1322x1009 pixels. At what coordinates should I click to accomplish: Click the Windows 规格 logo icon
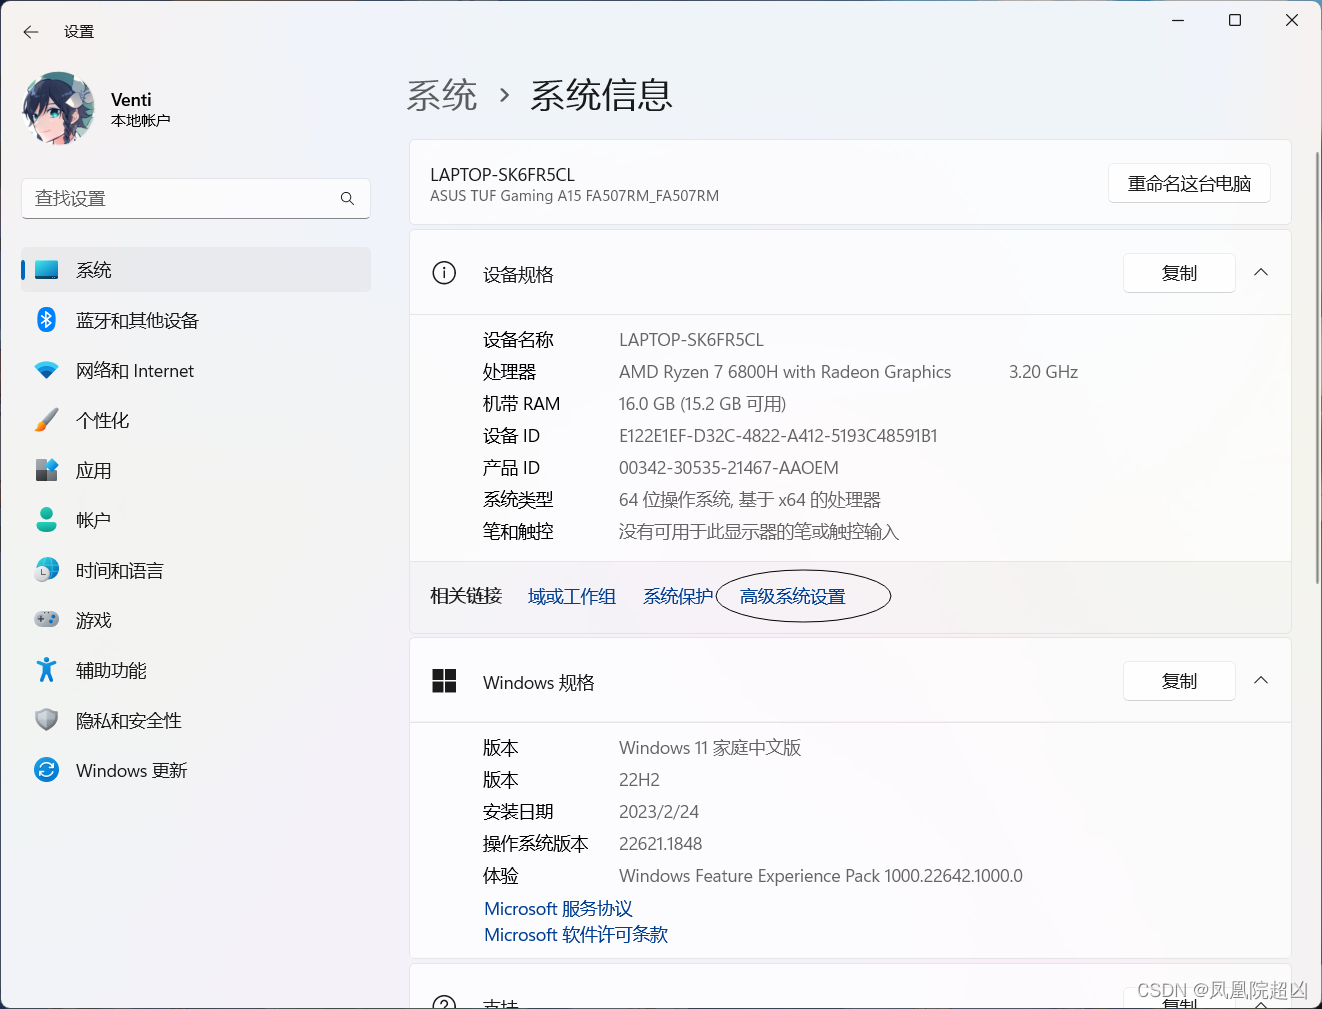pos(444,681)
